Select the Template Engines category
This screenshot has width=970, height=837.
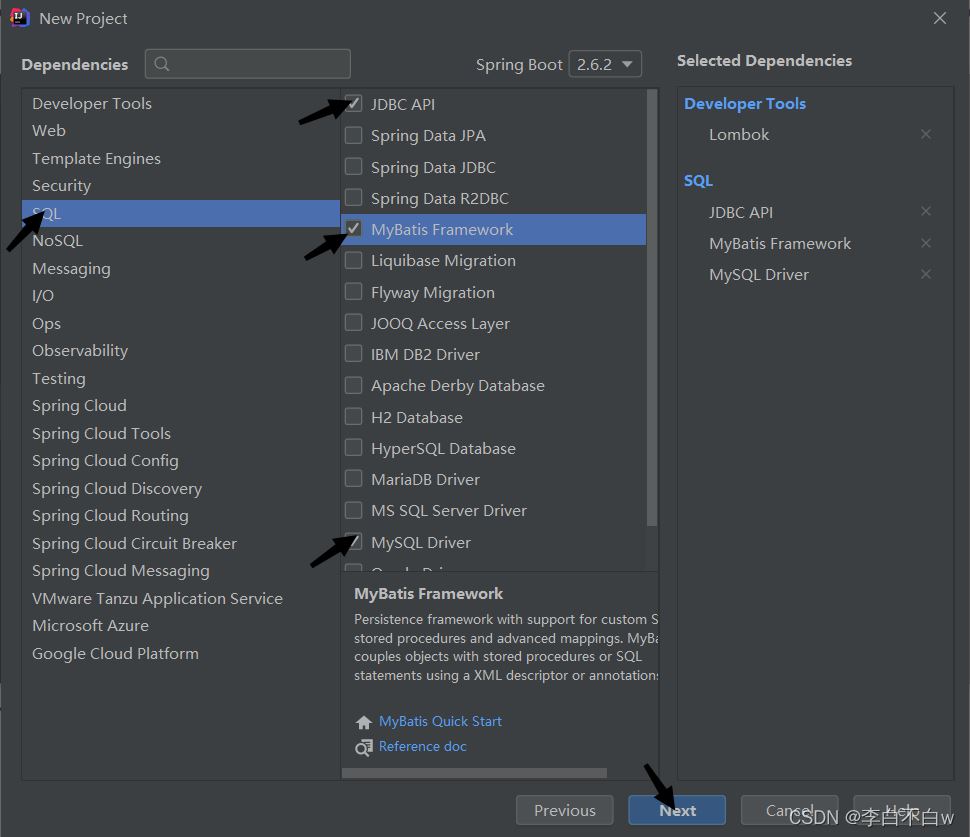[x=181, y=158]
